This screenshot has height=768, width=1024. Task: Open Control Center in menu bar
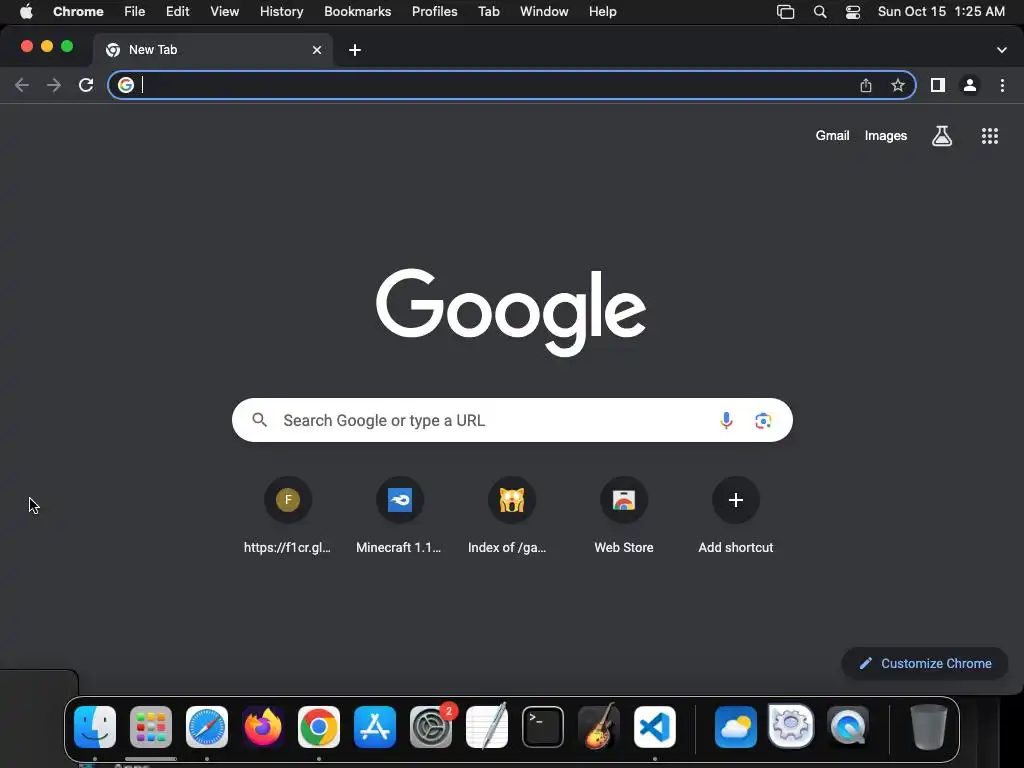(853, 12)
